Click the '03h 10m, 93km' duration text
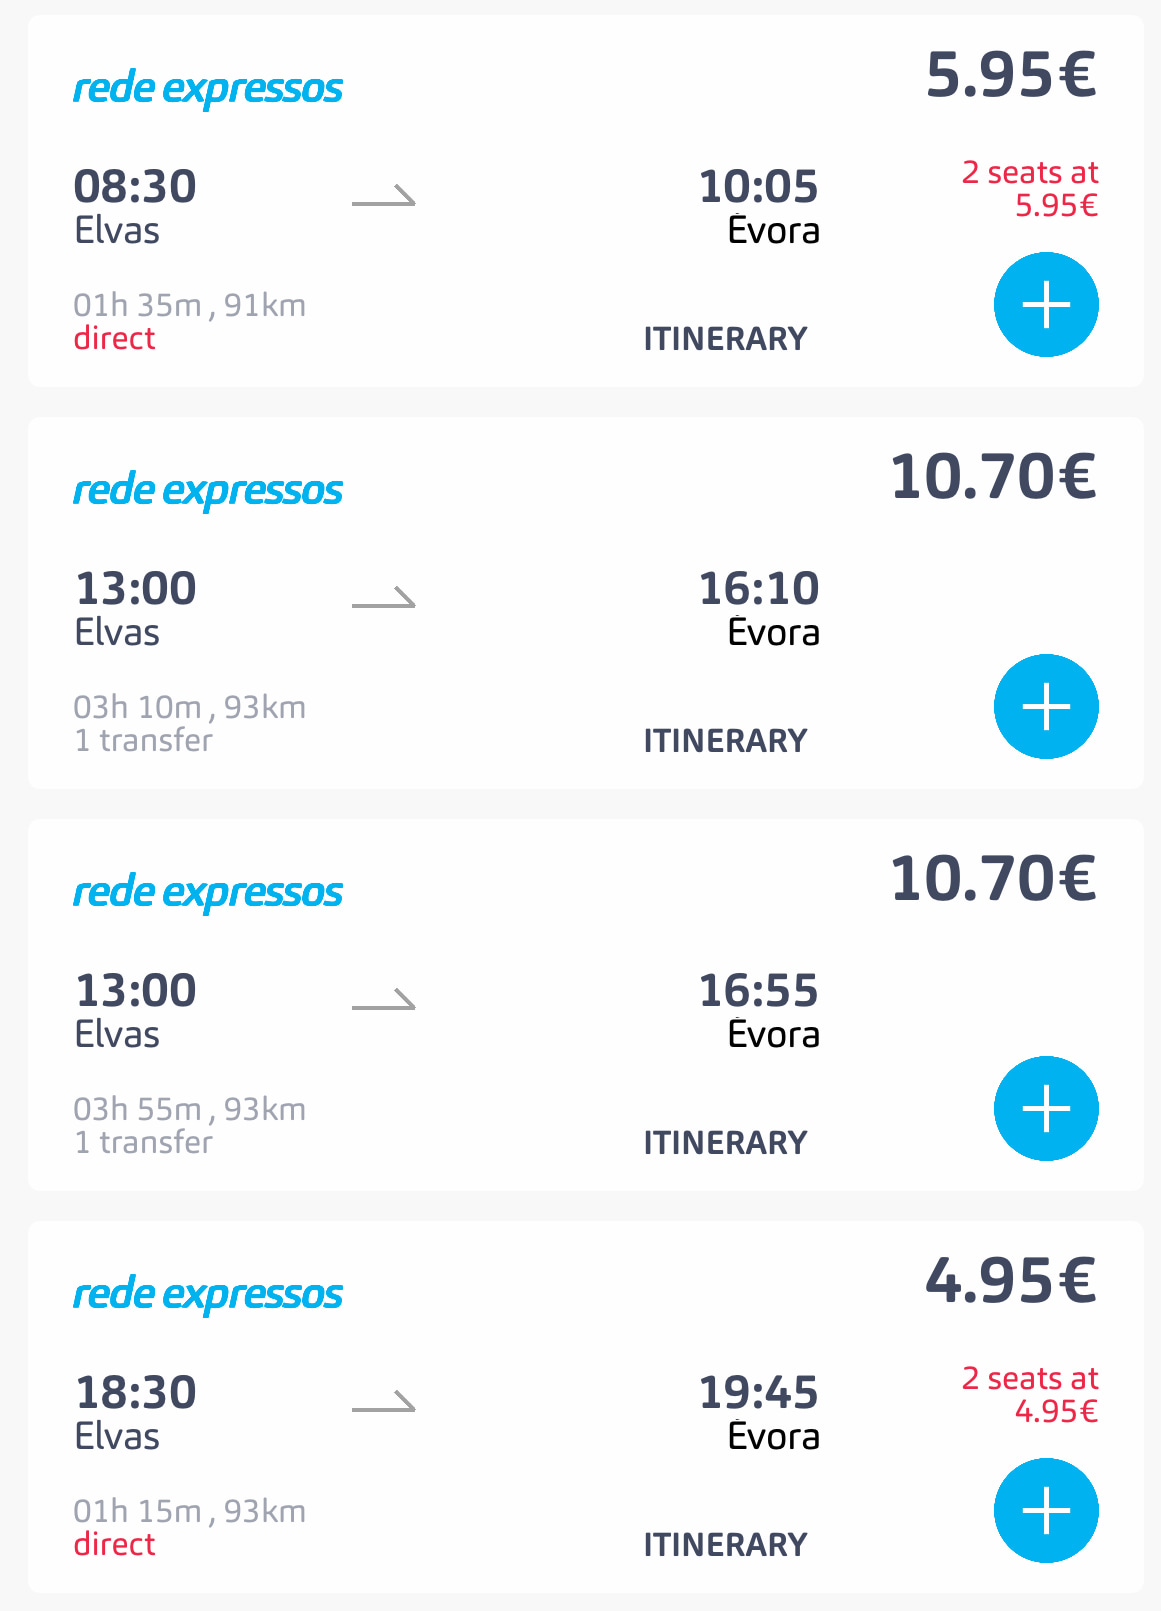 point(190,707)
